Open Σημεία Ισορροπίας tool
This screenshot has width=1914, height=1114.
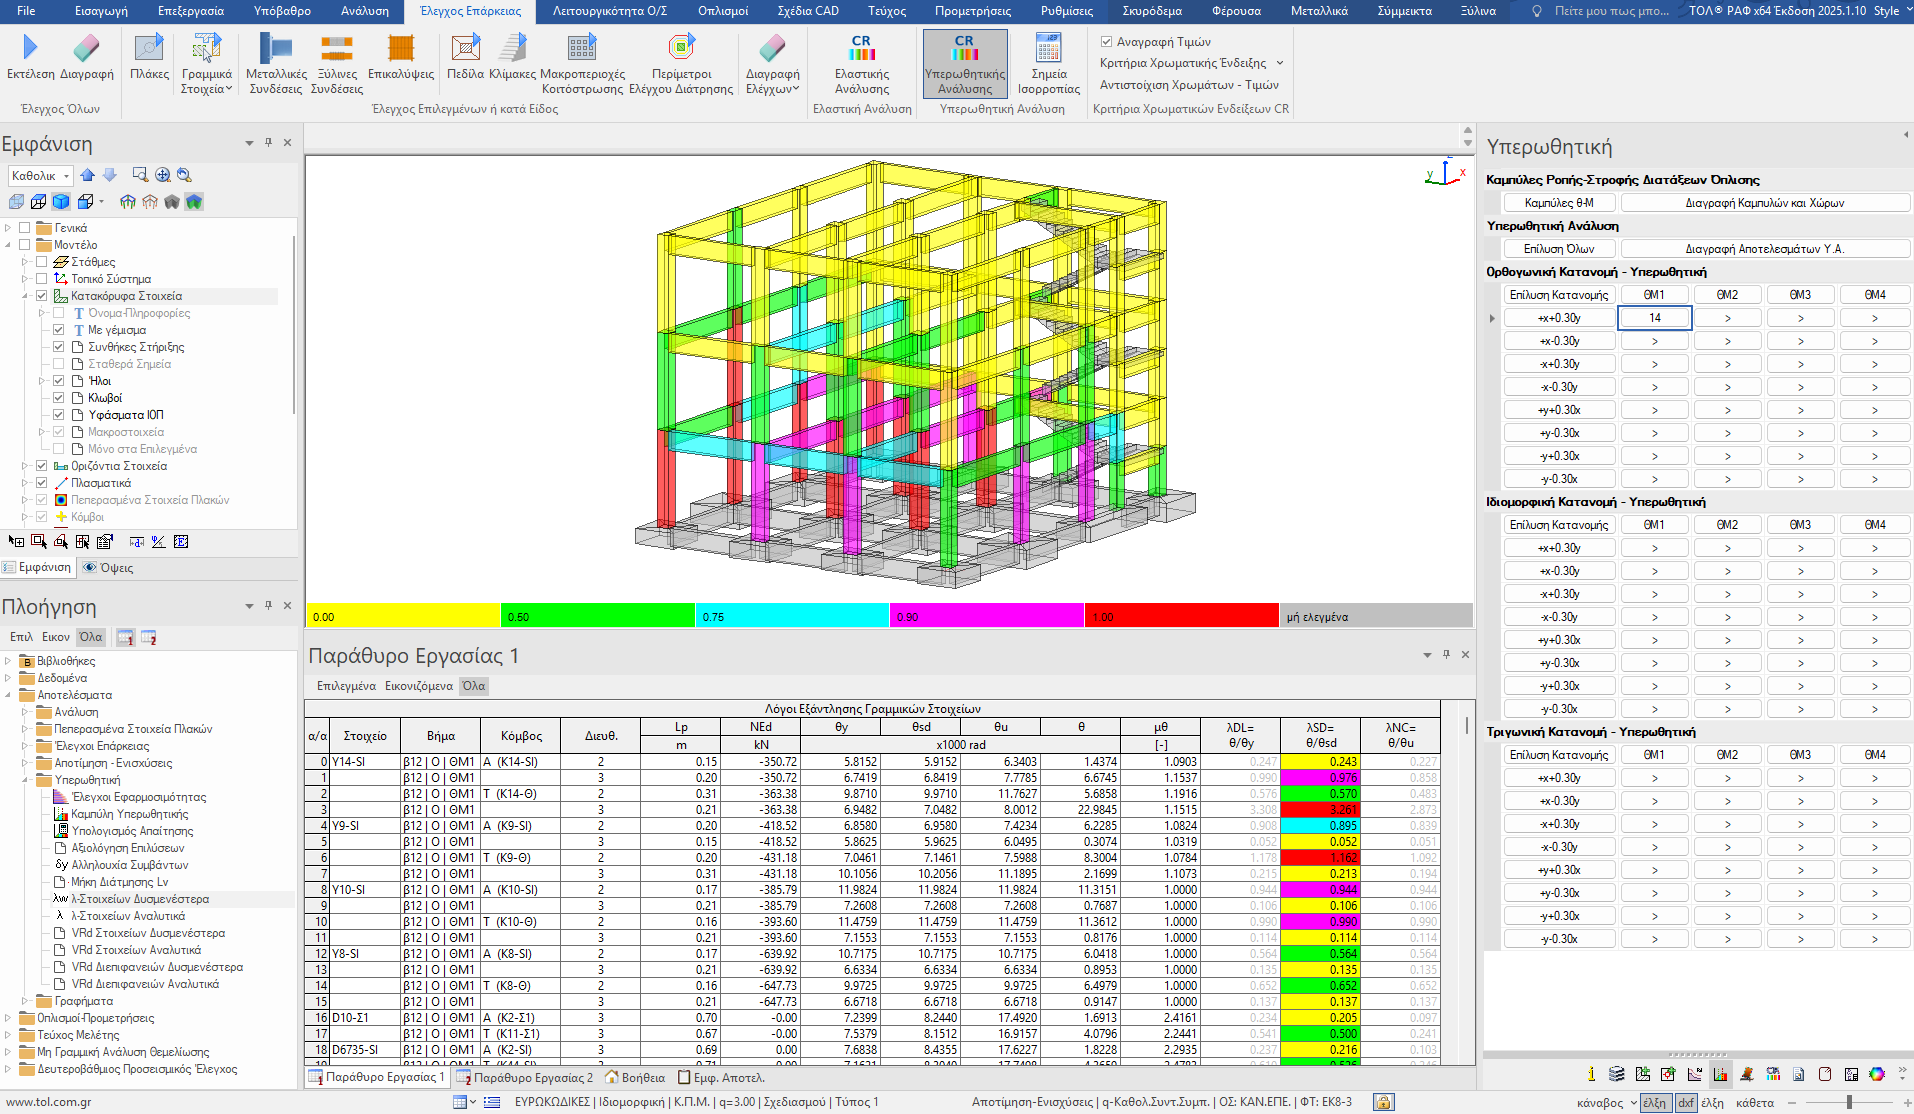(1048, 49)
